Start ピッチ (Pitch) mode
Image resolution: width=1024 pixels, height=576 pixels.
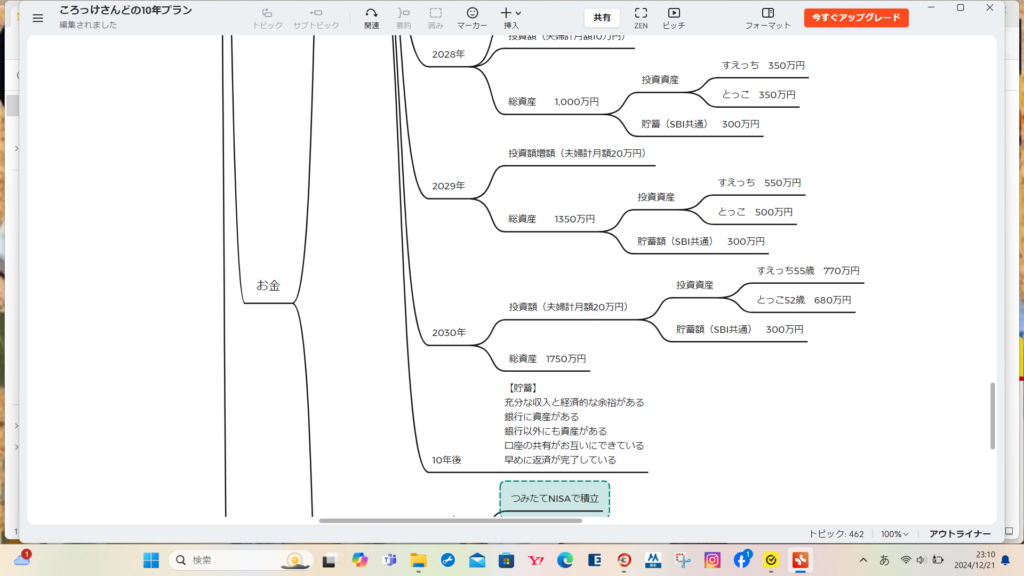(673, 18)
